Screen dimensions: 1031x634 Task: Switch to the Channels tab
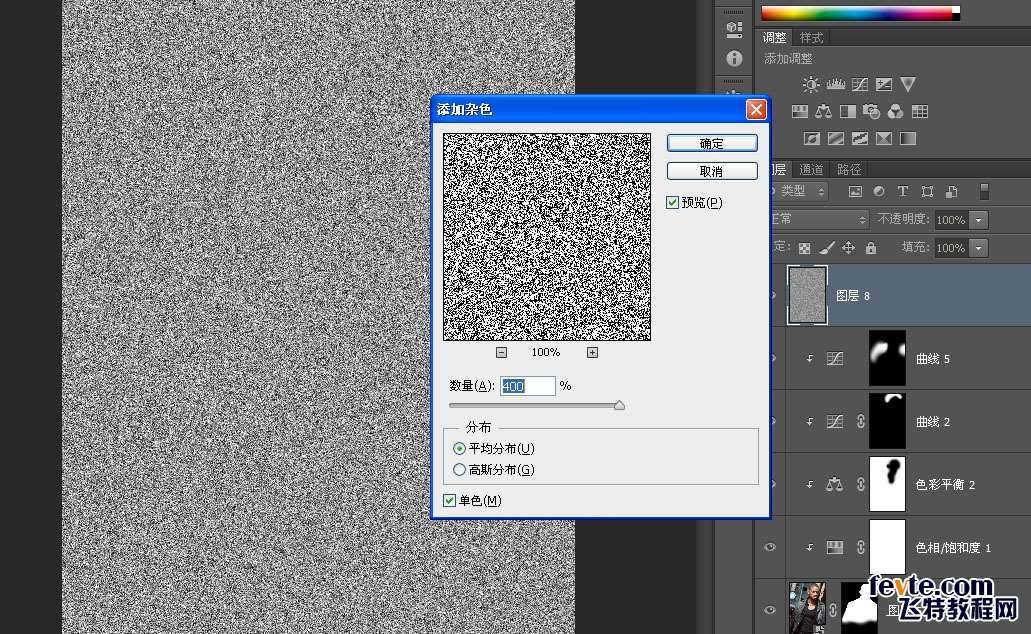coord(811,169)
